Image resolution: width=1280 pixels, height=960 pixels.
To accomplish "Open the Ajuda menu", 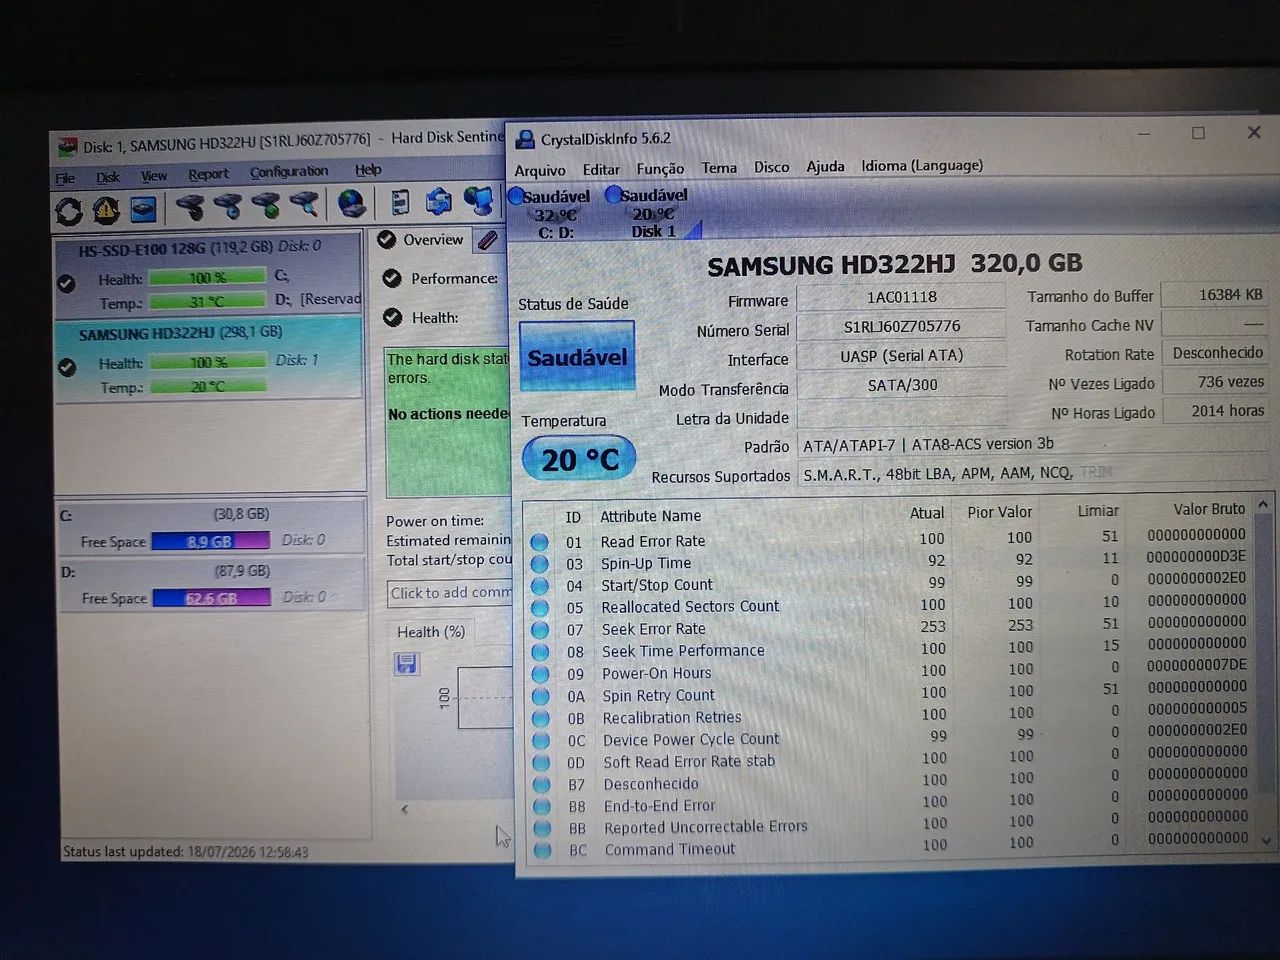I will tap(825, 166).
